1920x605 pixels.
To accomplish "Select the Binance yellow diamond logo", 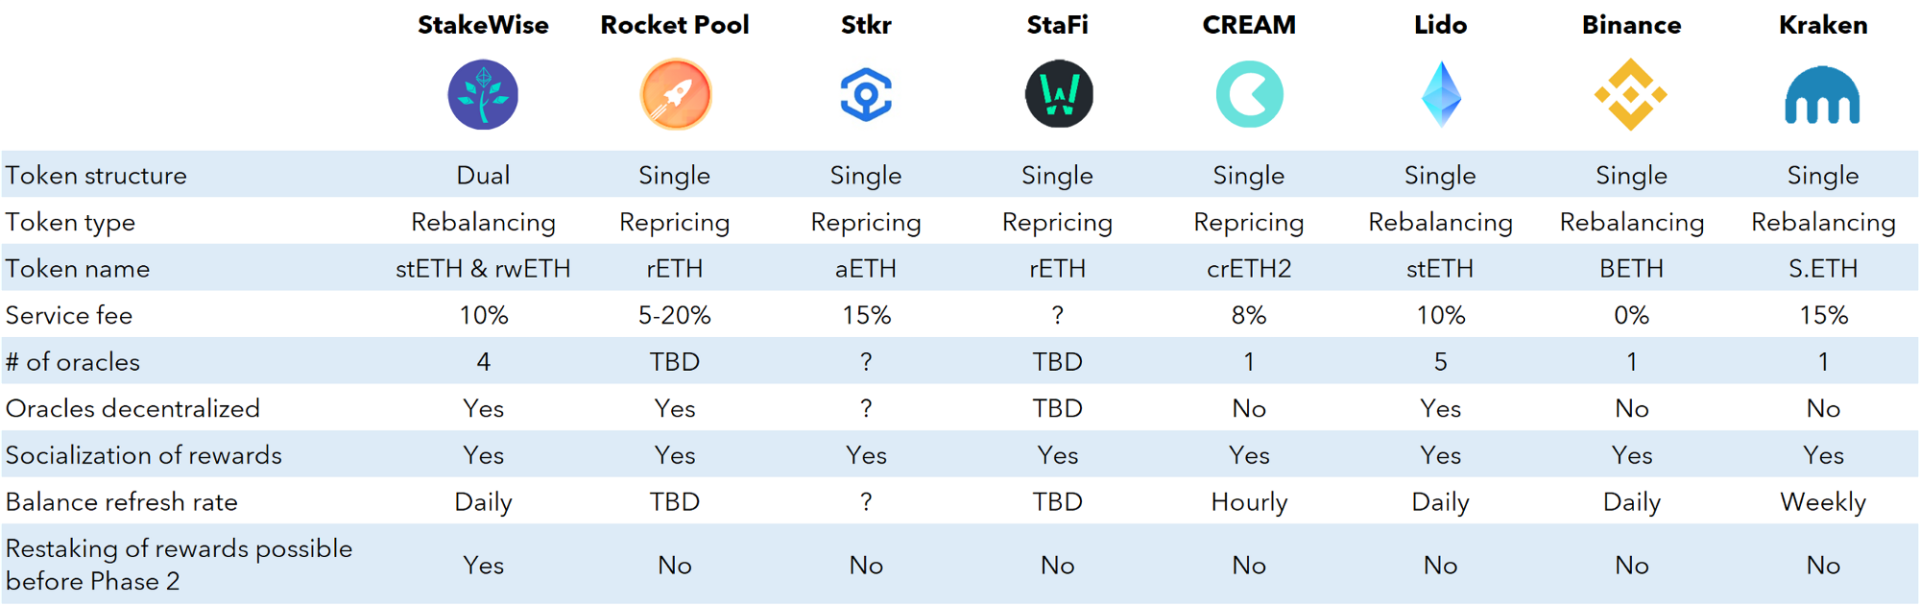I will 1631,95.
